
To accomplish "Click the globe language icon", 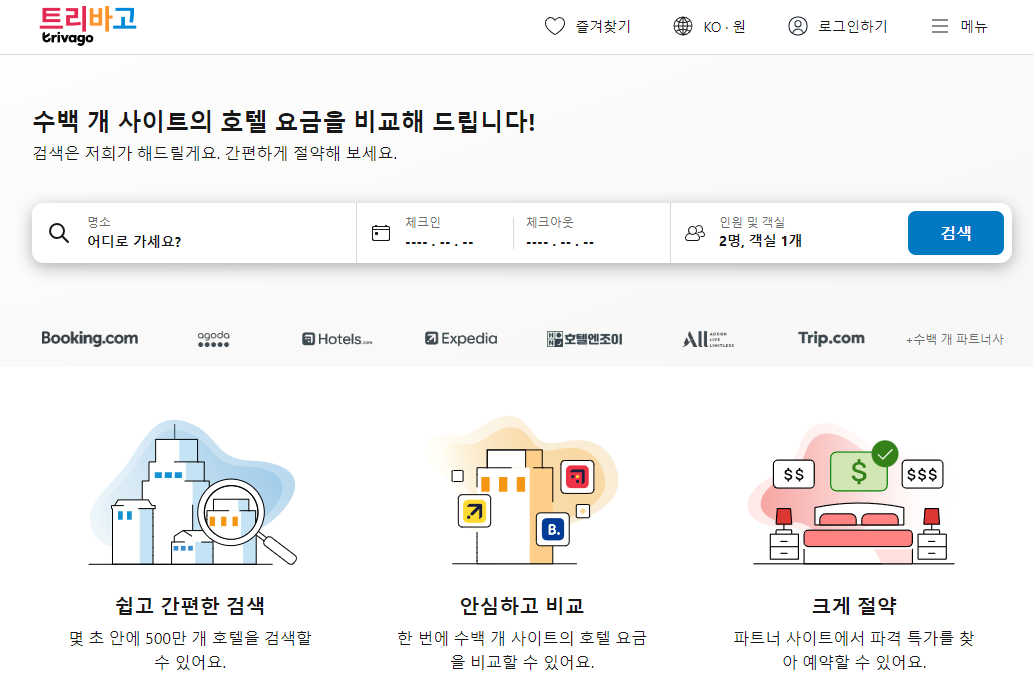I will point(683,26).
